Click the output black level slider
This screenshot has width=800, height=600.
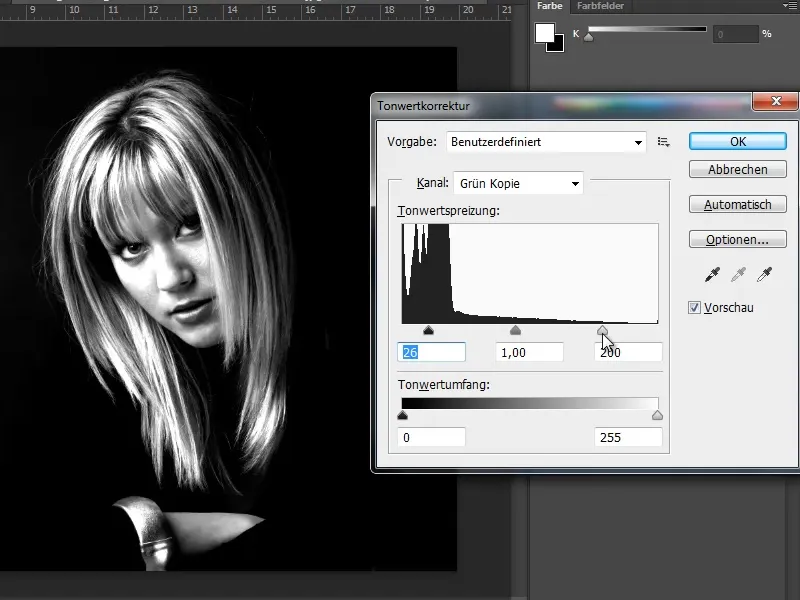click(x=402, y=415)
